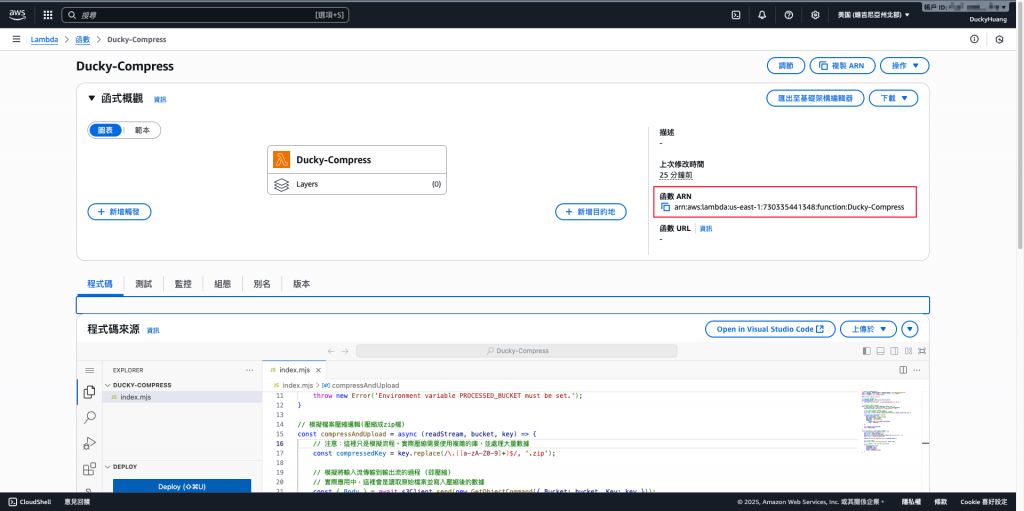Open the Explorer files icon in editor
The height and width of the screenshot is (511, 1024).
[x=89, y=392]
